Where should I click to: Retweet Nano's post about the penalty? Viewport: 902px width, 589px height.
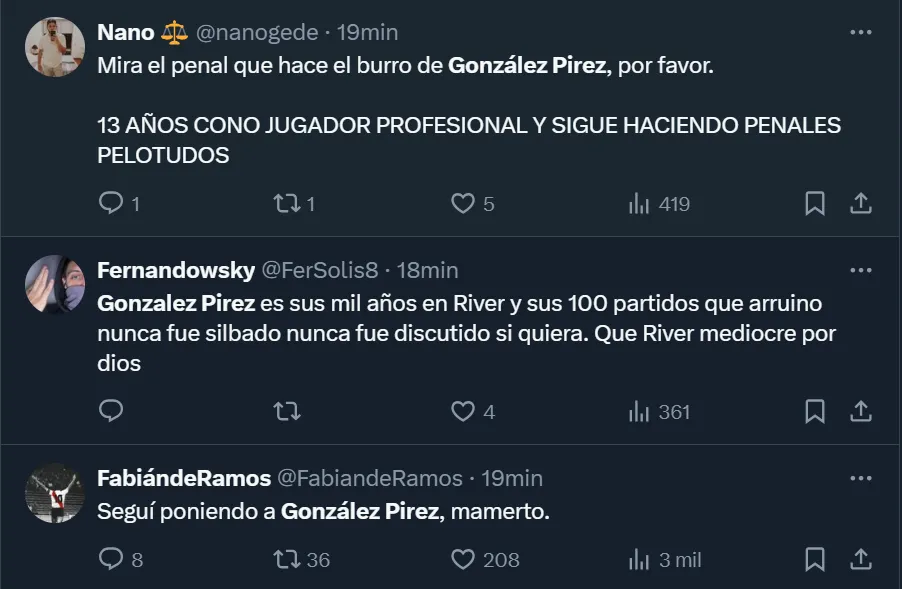286,204
